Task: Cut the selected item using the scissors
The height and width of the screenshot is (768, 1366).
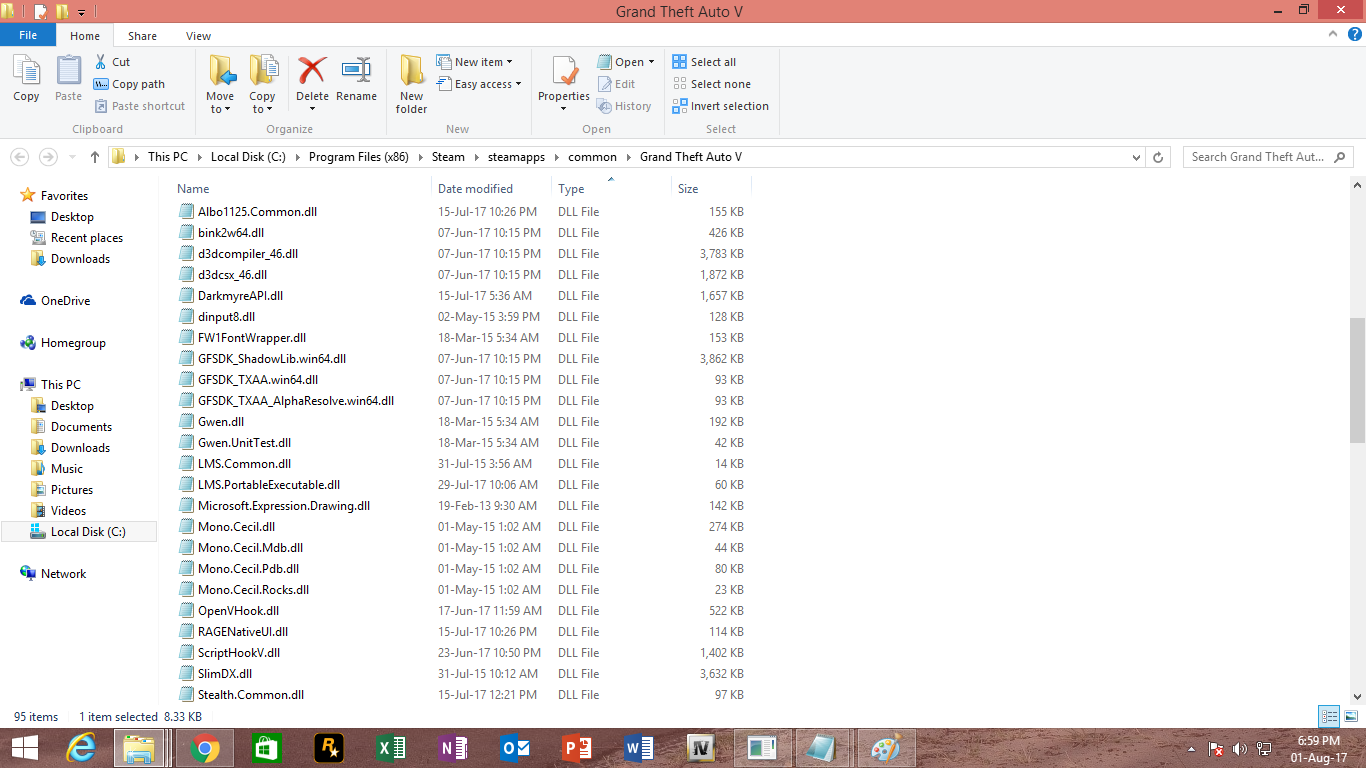Action: tap(112, 62)
